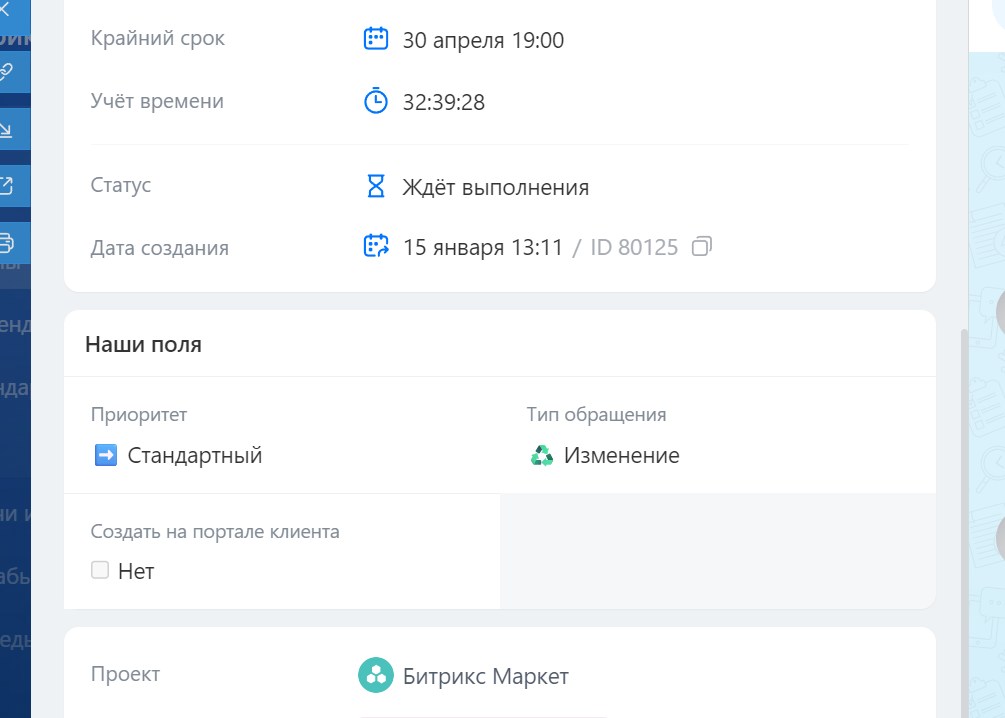Open the Битрикс Маркет project link
This screenshot has width=1005, height=718.
(486, 676)
